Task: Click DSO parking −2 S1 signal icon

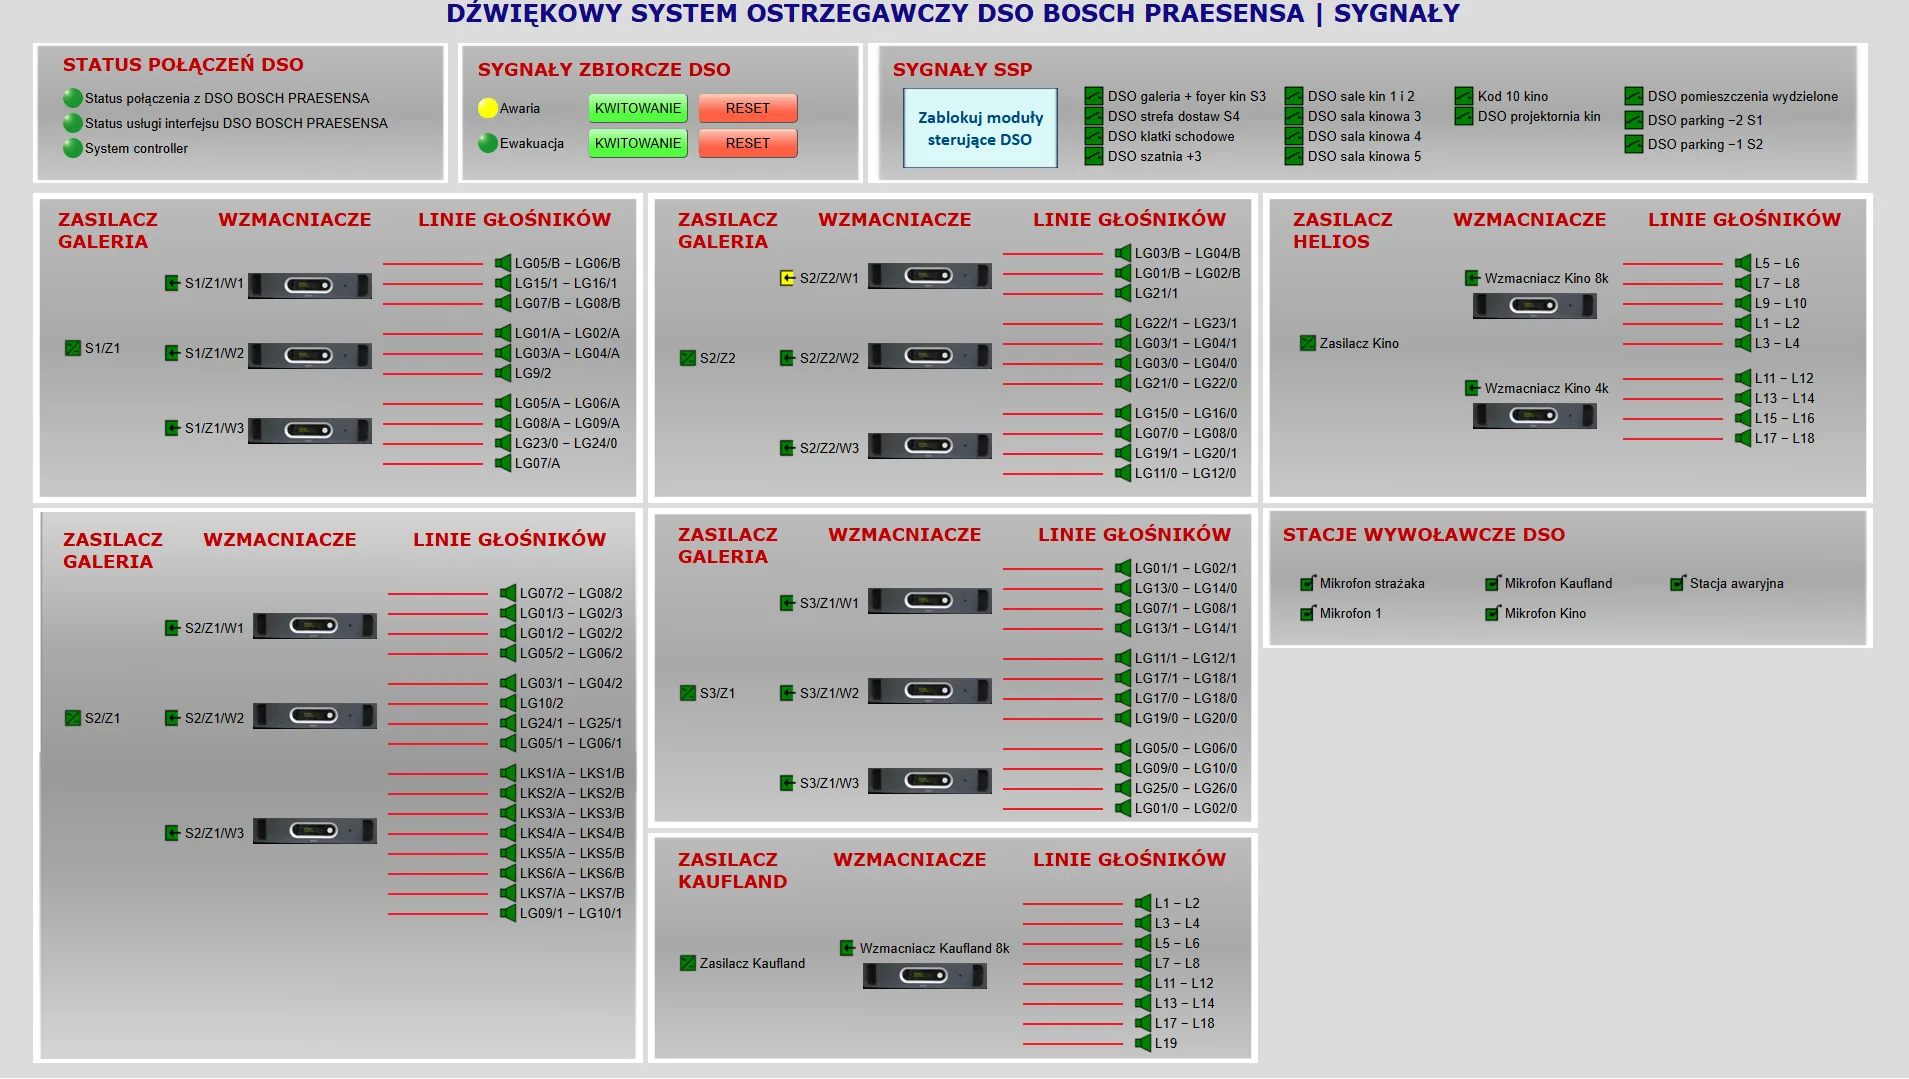Action: click(x=1634, y=120)
